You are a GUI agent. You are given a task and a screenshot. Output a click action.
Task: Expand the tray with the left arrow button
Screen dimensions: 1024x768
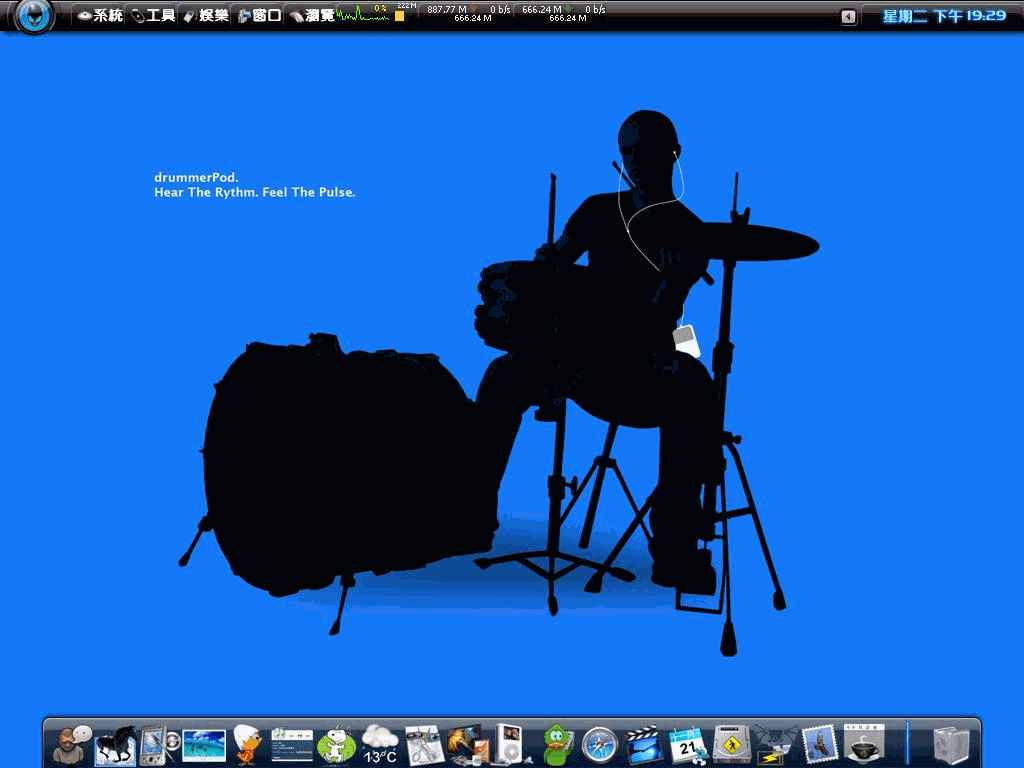848,17
